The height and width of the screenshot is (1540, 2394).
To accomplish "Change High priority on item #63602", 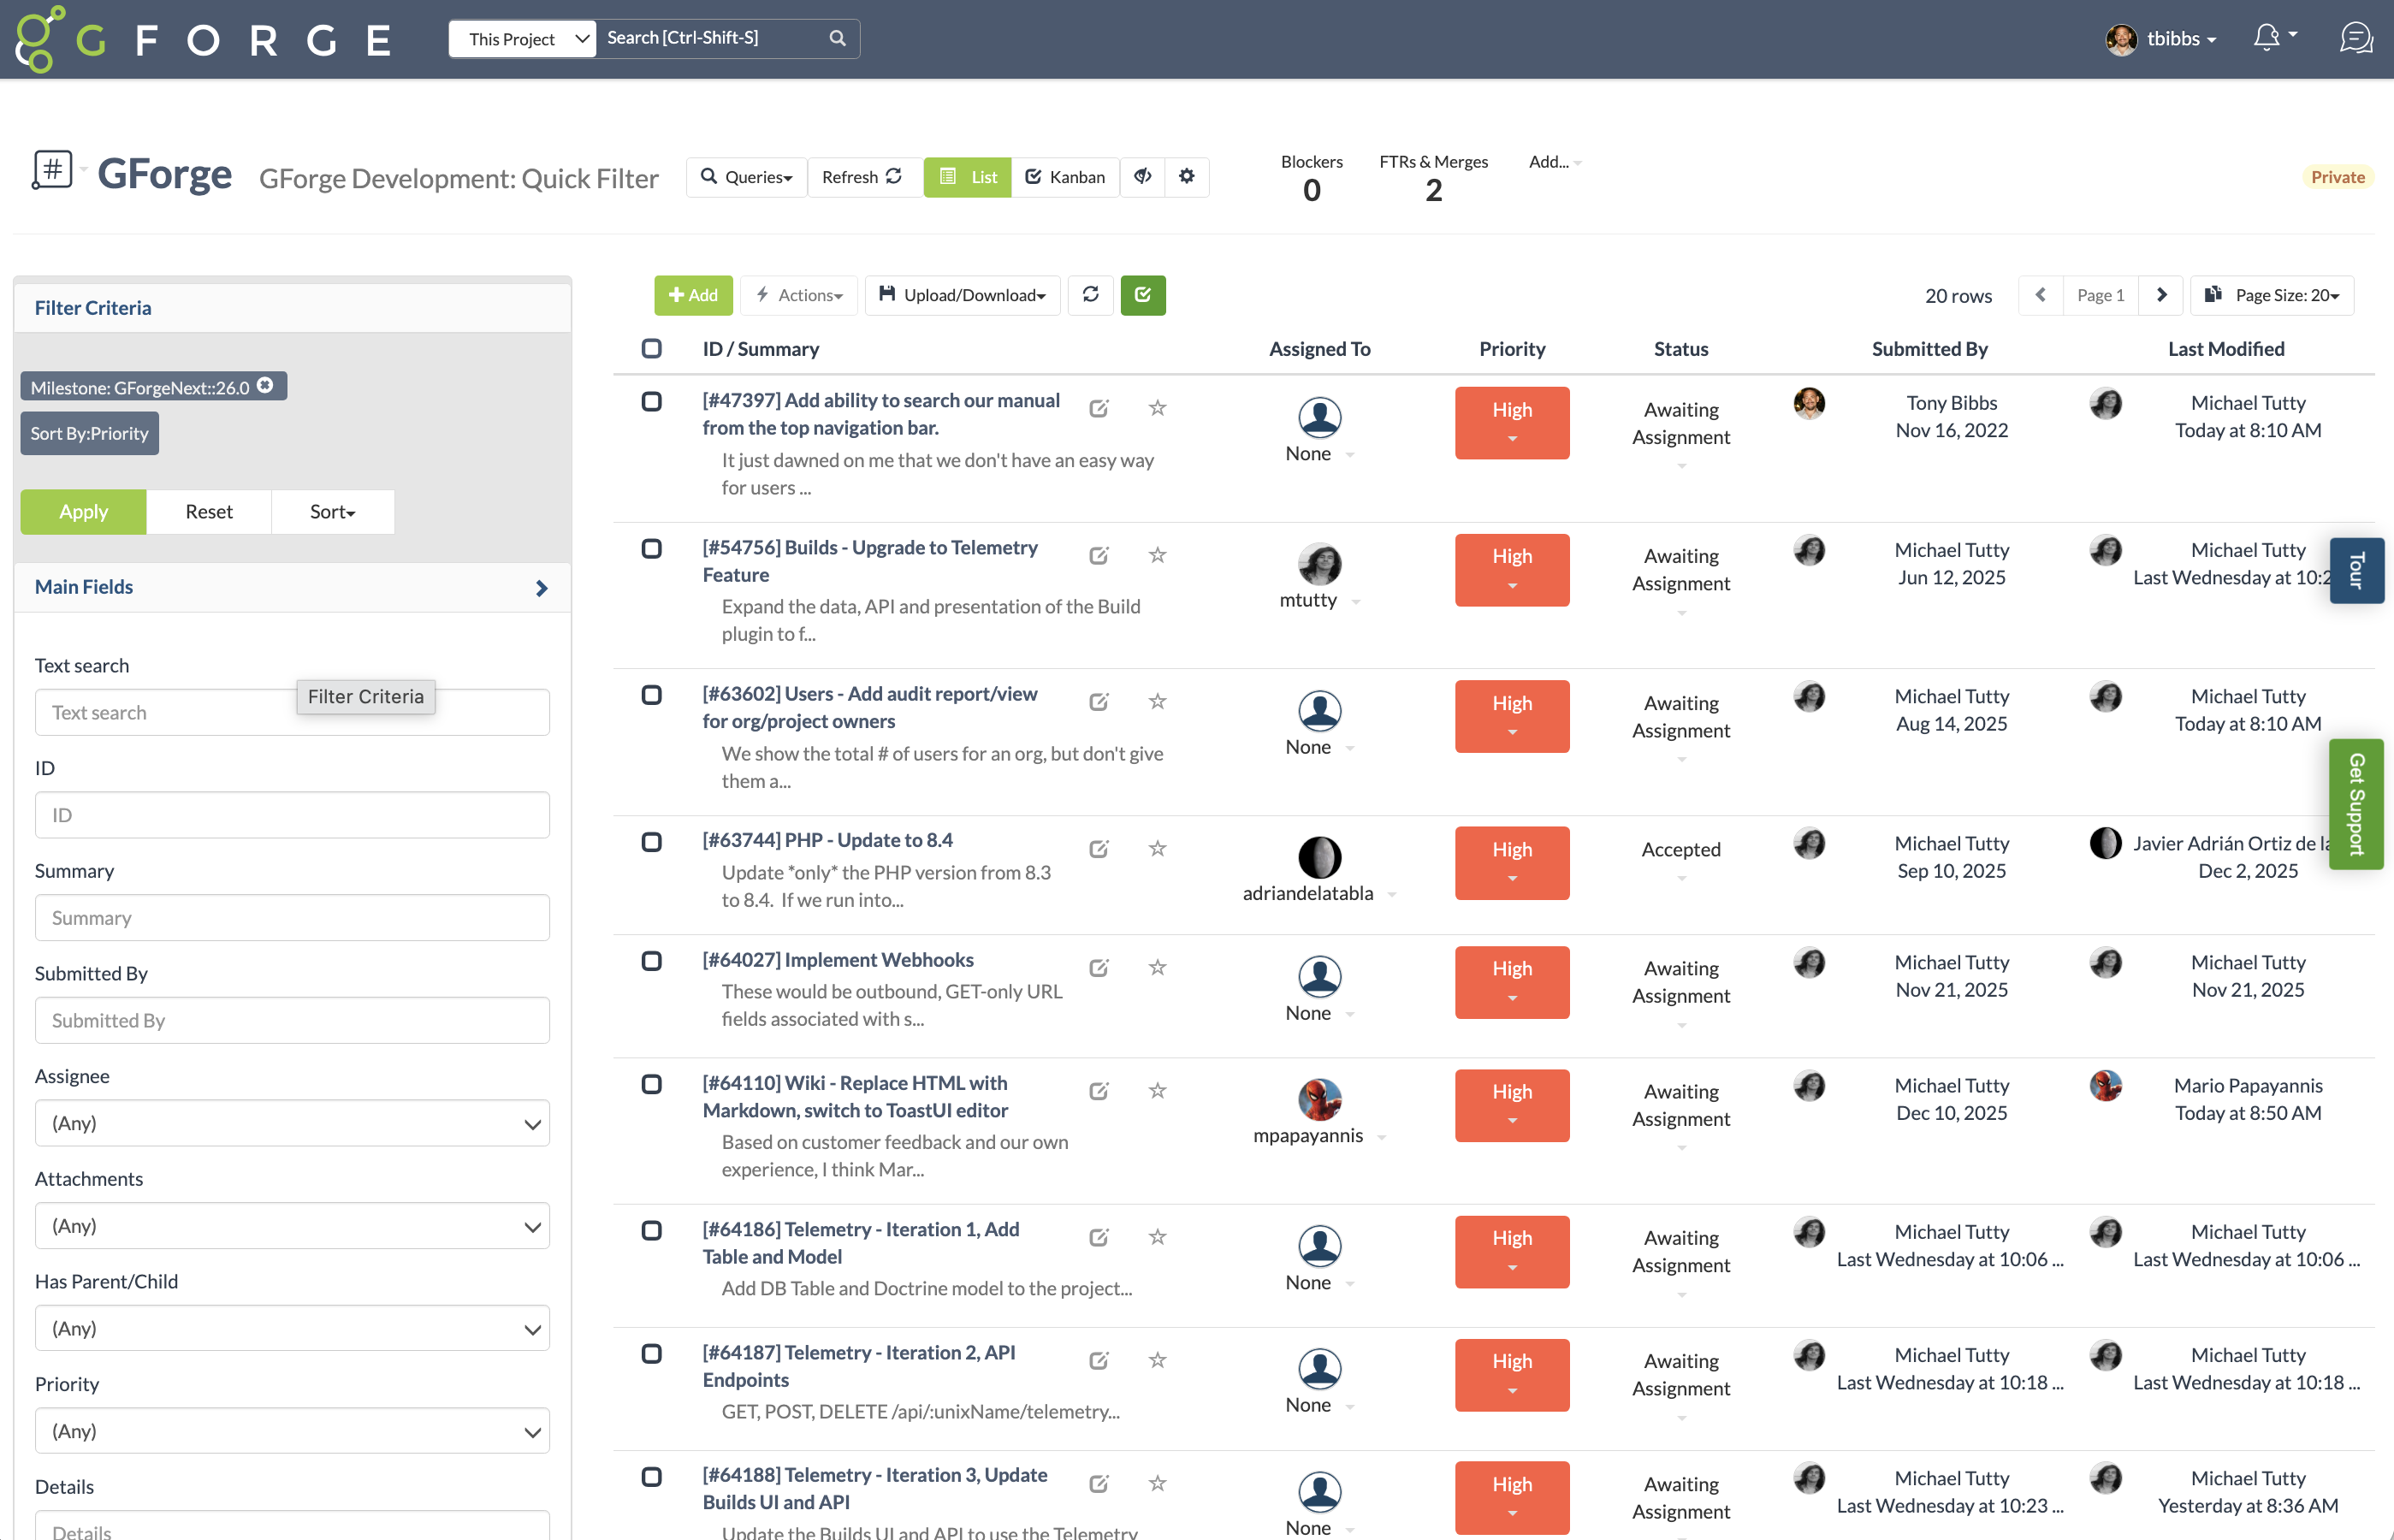I will coord(1511,716).
